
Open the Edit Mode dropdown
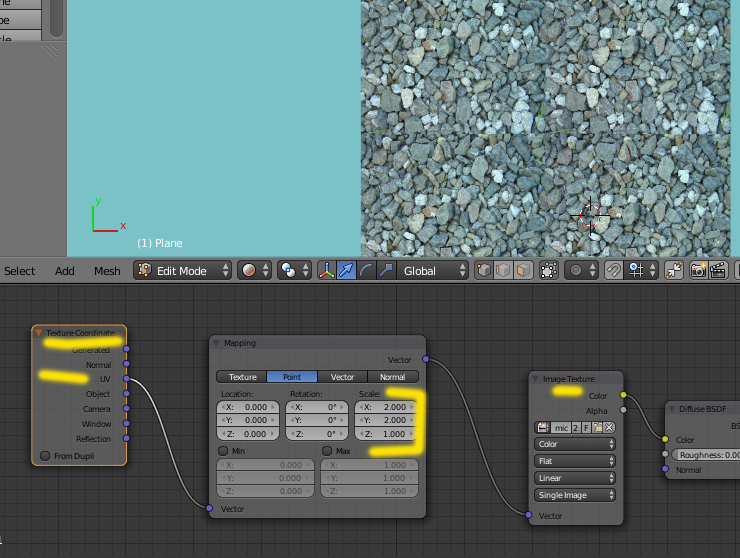[183, 270]
